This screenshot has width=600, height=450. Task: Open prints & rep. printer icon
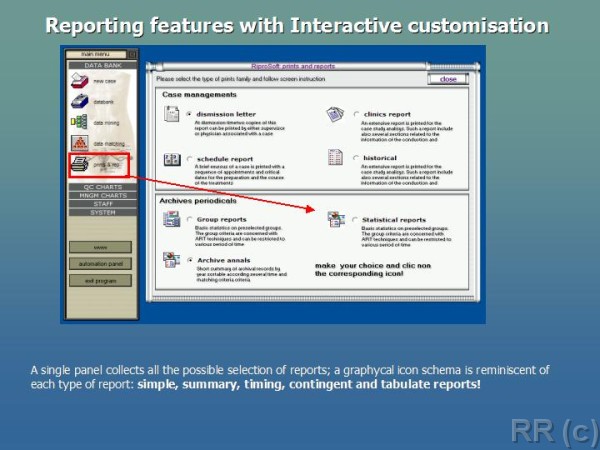click(x=79, y=165)
